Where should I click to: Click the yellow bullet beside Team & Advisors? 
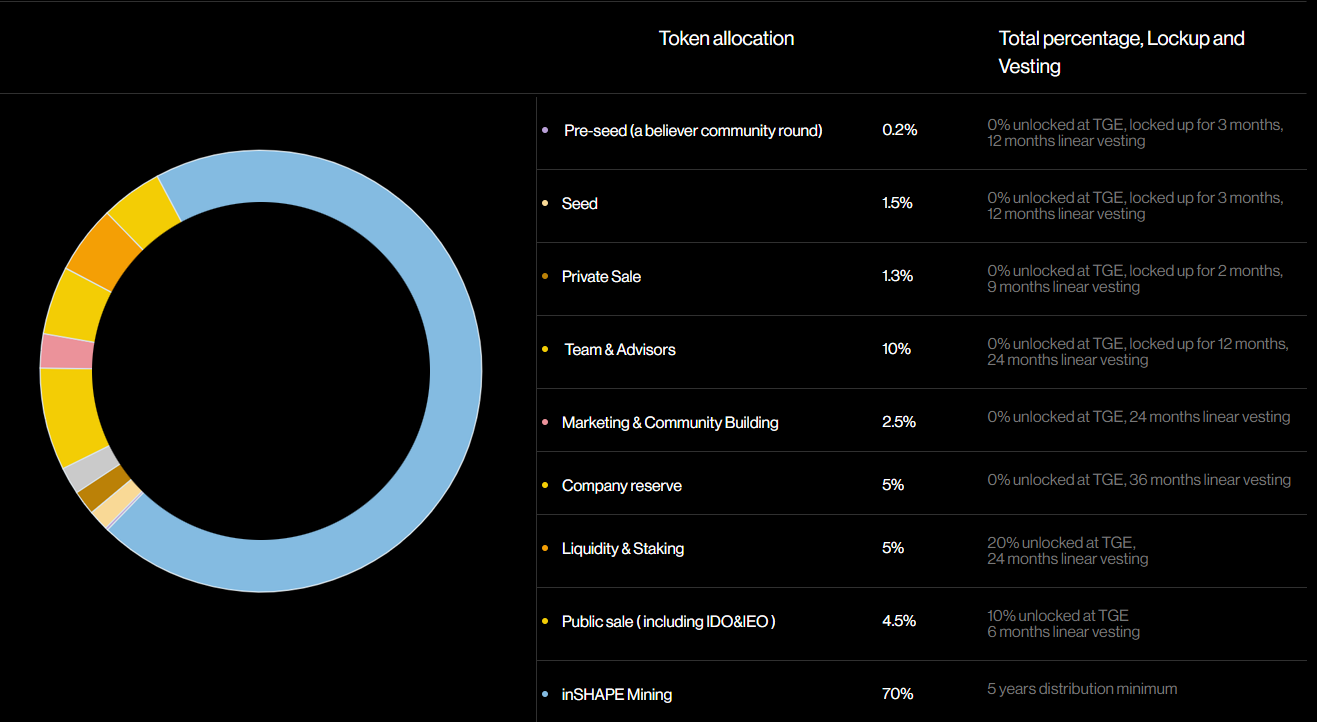pos(545,349)
